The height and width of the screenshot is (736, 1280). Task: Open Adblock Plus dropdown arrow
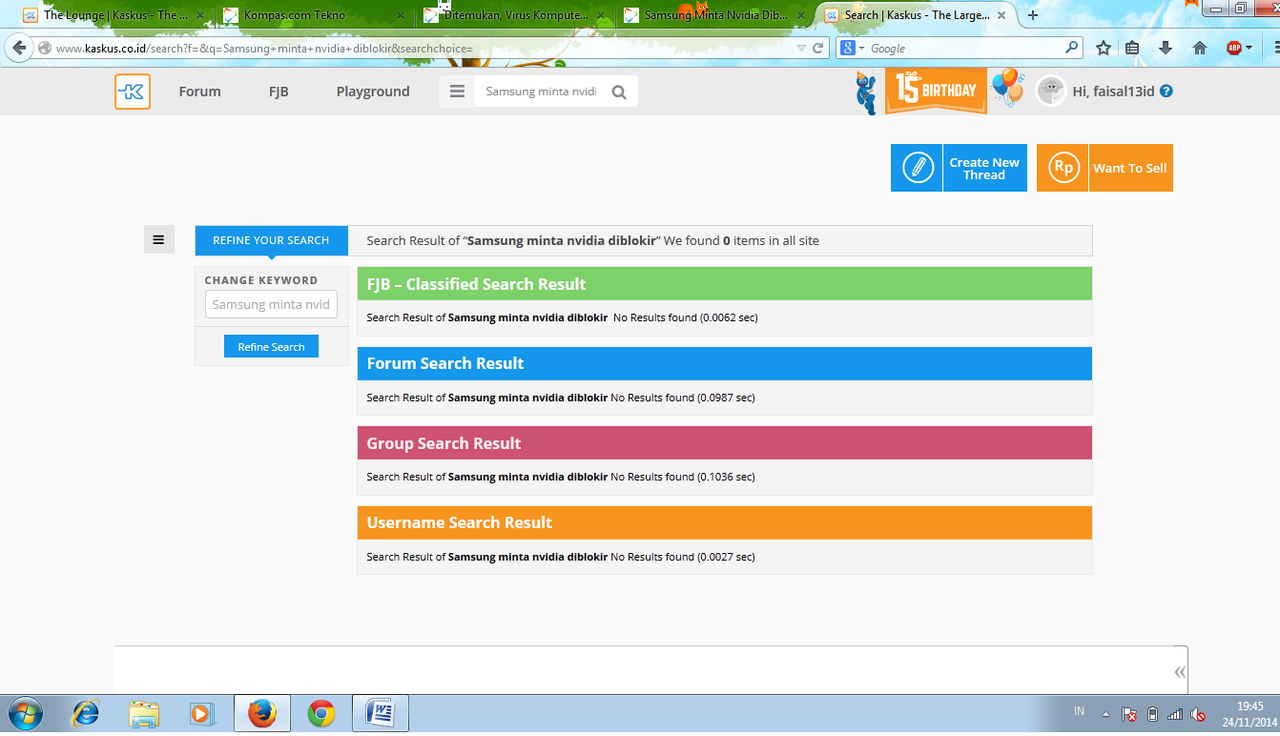click(x=1249, y=48)
